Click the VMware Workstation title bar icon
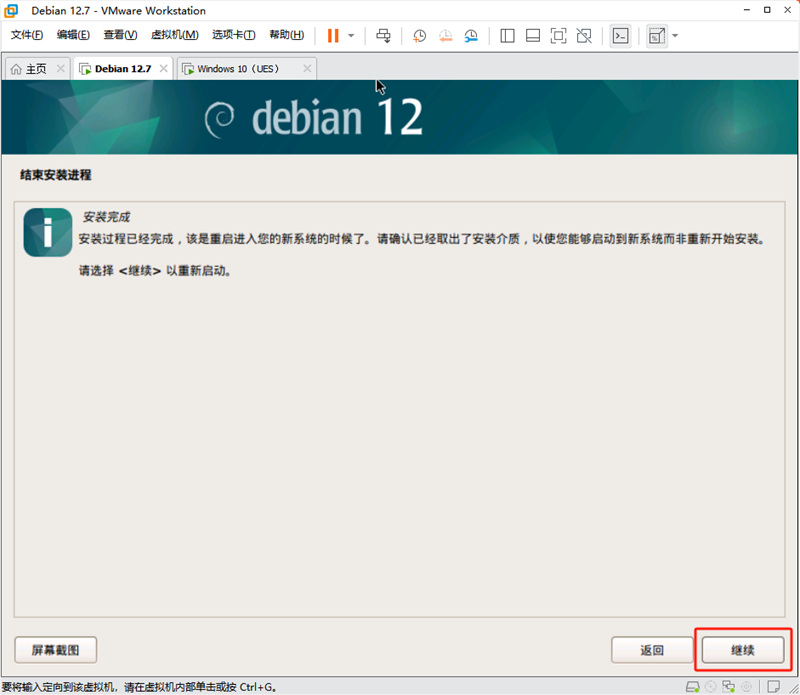This screenshot has height=695, width=800. point(11,11)
